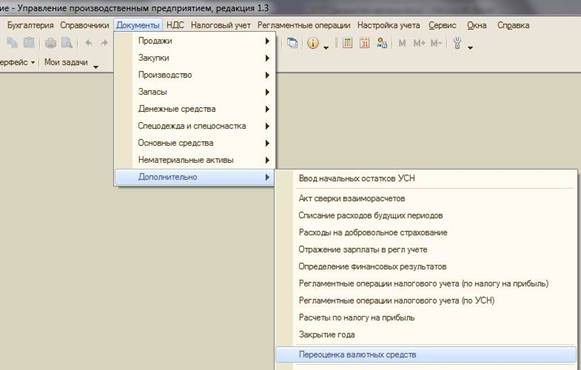Select Регламентные операции налогового учета (по УСН)

pos(426,301)
